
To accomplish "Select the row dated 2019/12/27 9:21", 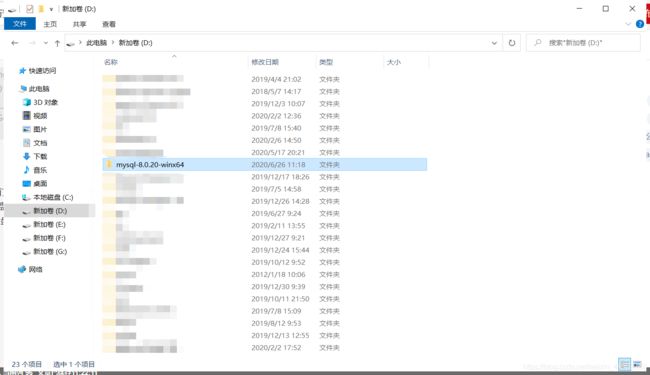I will 265,238.
